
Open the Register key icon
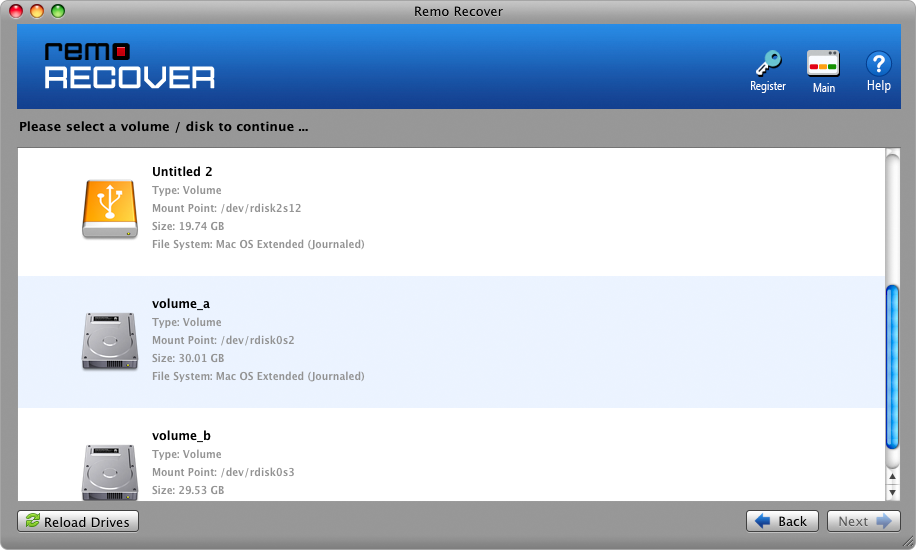[x=768, y=64]
